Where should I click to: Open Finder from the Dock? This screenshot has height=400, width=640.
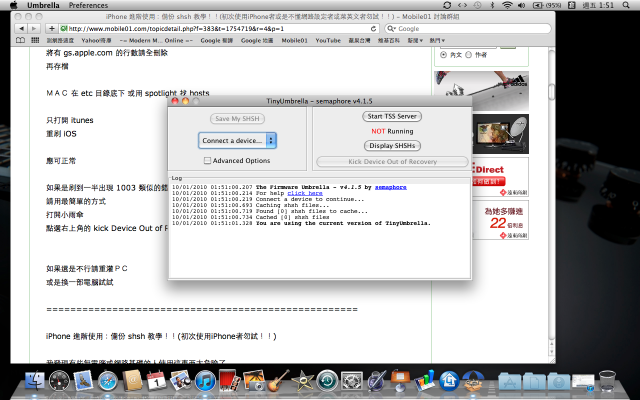pyautogui.click(x=35, y=380)
